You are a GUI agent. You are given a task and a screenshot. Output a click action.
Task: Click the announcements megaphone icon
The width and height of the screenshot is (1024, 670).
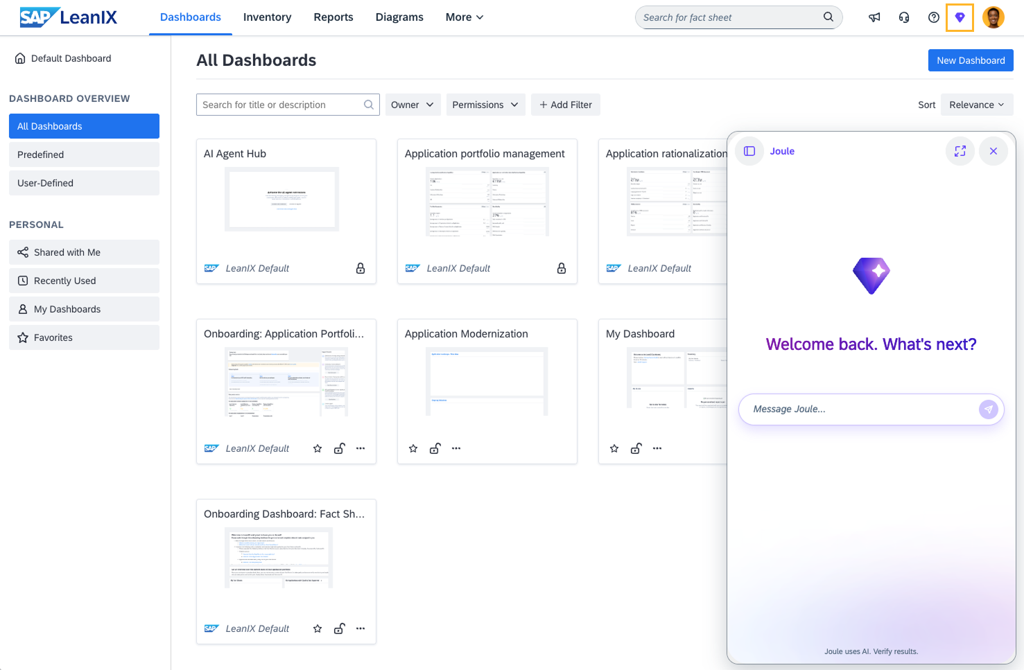click(x=874, y=18)
